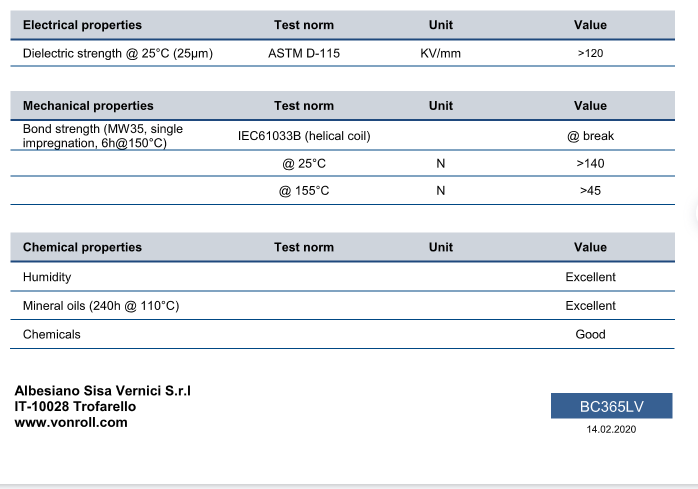Select the Mechanical properties heading

pyautogui.click(x=88, y=106)
